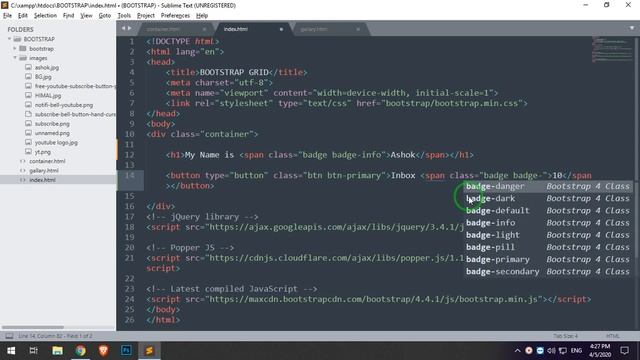This screenshot has width=640, height=360.
Task: Click the minimap code overview
Action: coord(611,49)
